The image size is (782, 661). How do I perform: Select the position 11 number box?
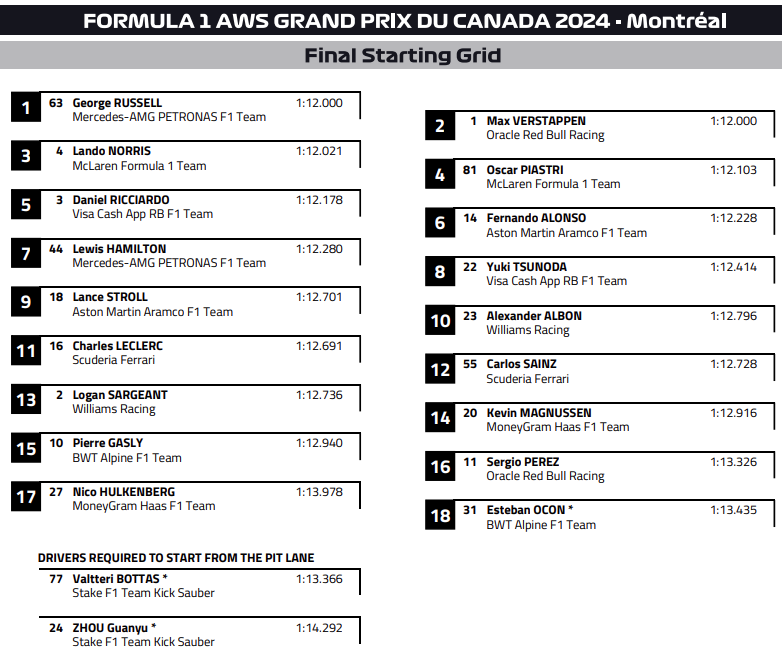26,351
